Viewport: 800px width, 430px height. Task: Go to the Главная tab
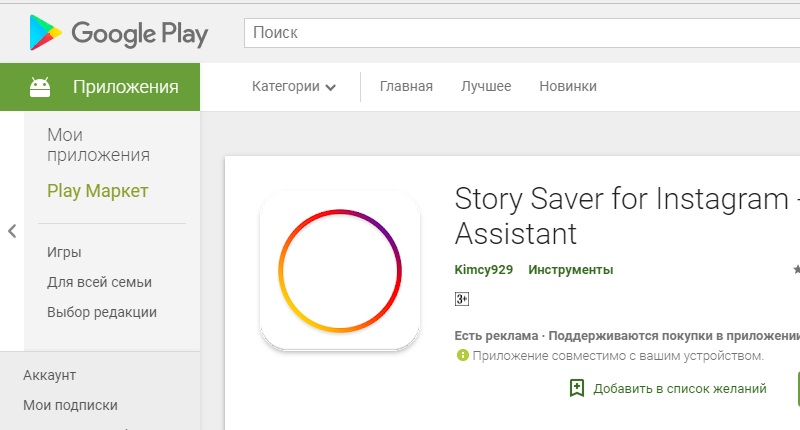[406, 87]
